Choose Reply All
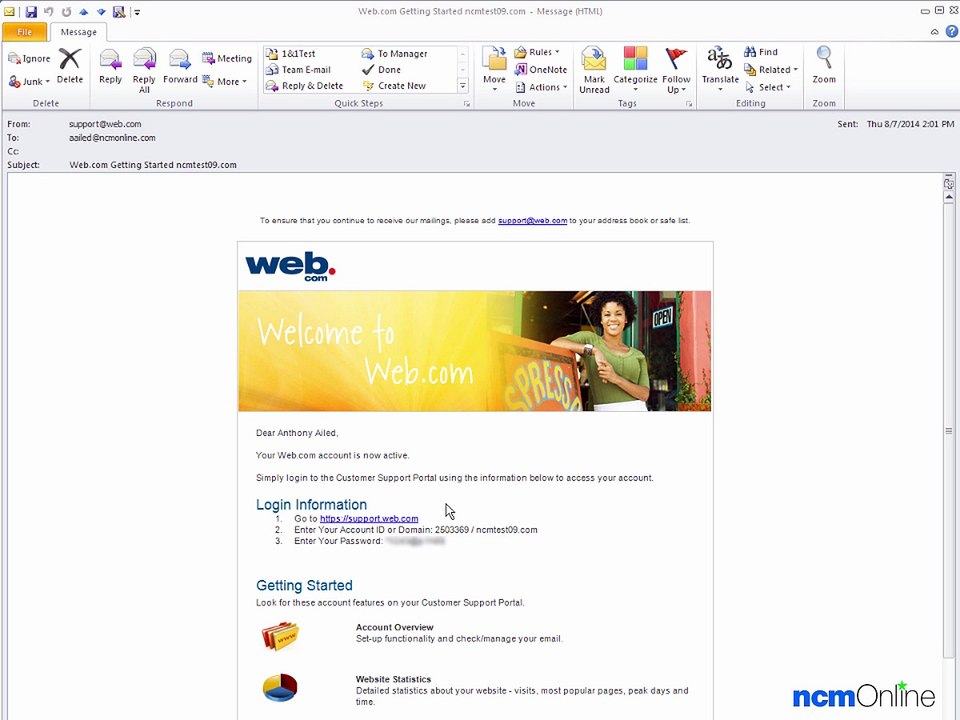Viewport: 960px width, 720px height. 144,70
